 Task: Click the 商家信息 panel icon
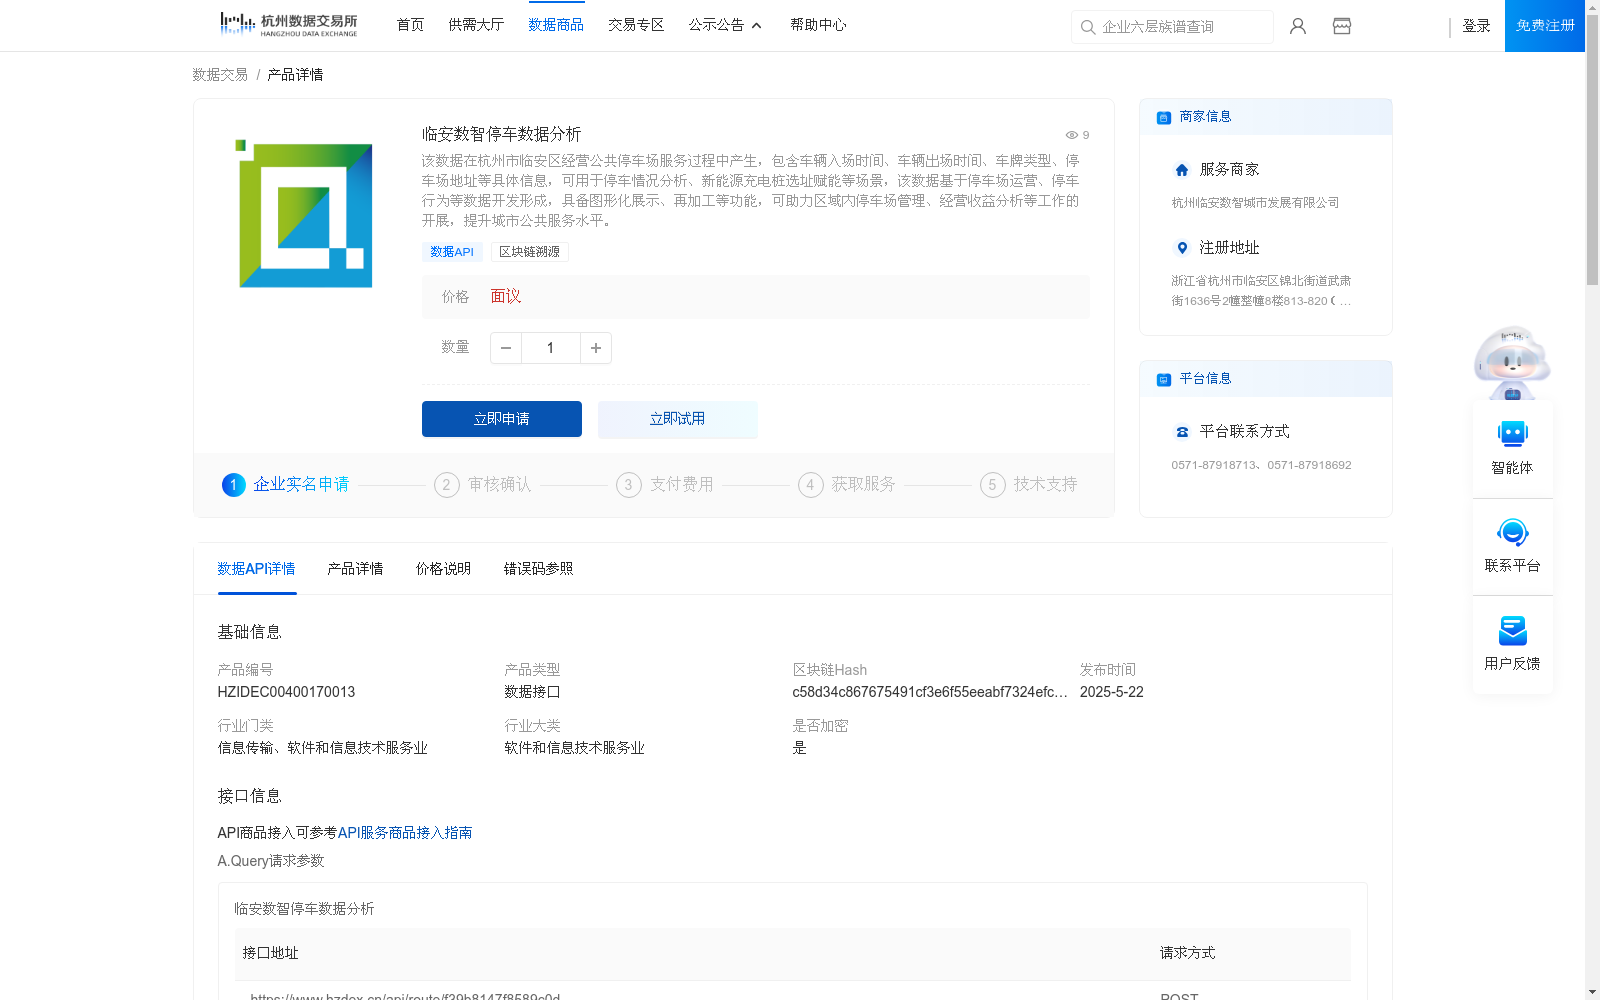(1164, 117)
